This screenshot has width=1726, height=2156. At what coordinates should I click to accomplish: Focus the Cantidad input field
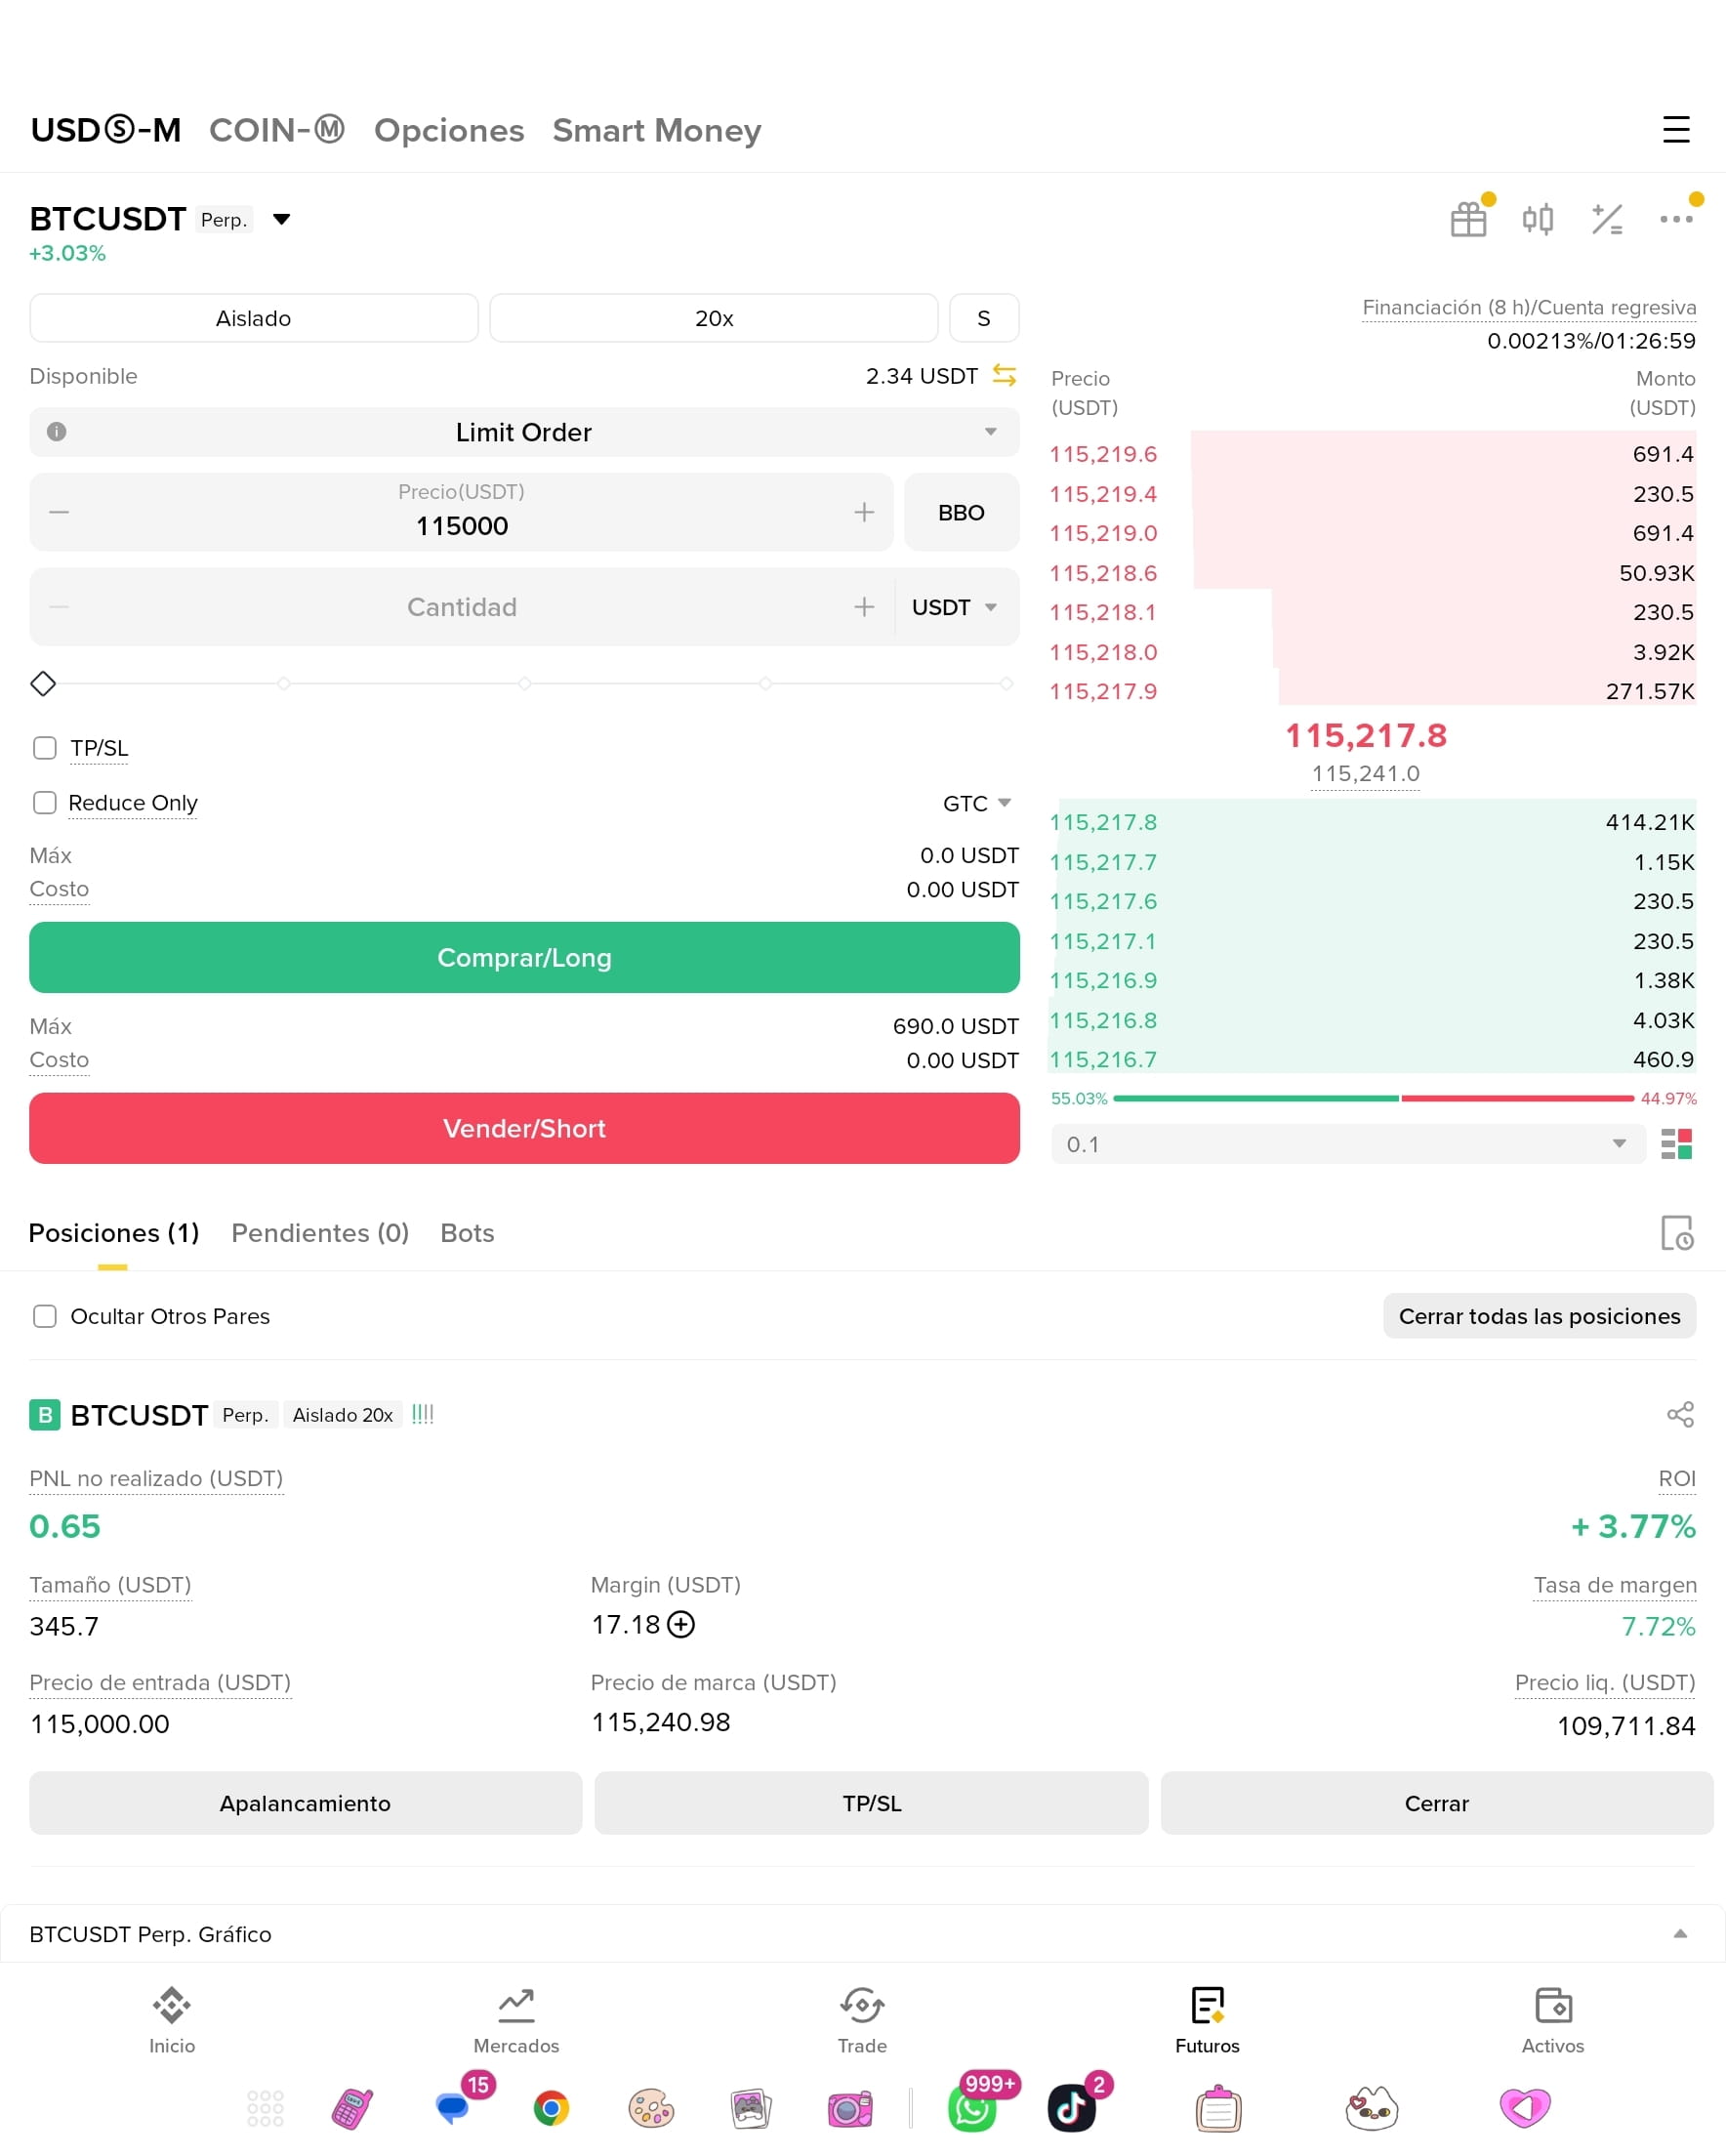(x=461, y=607)
